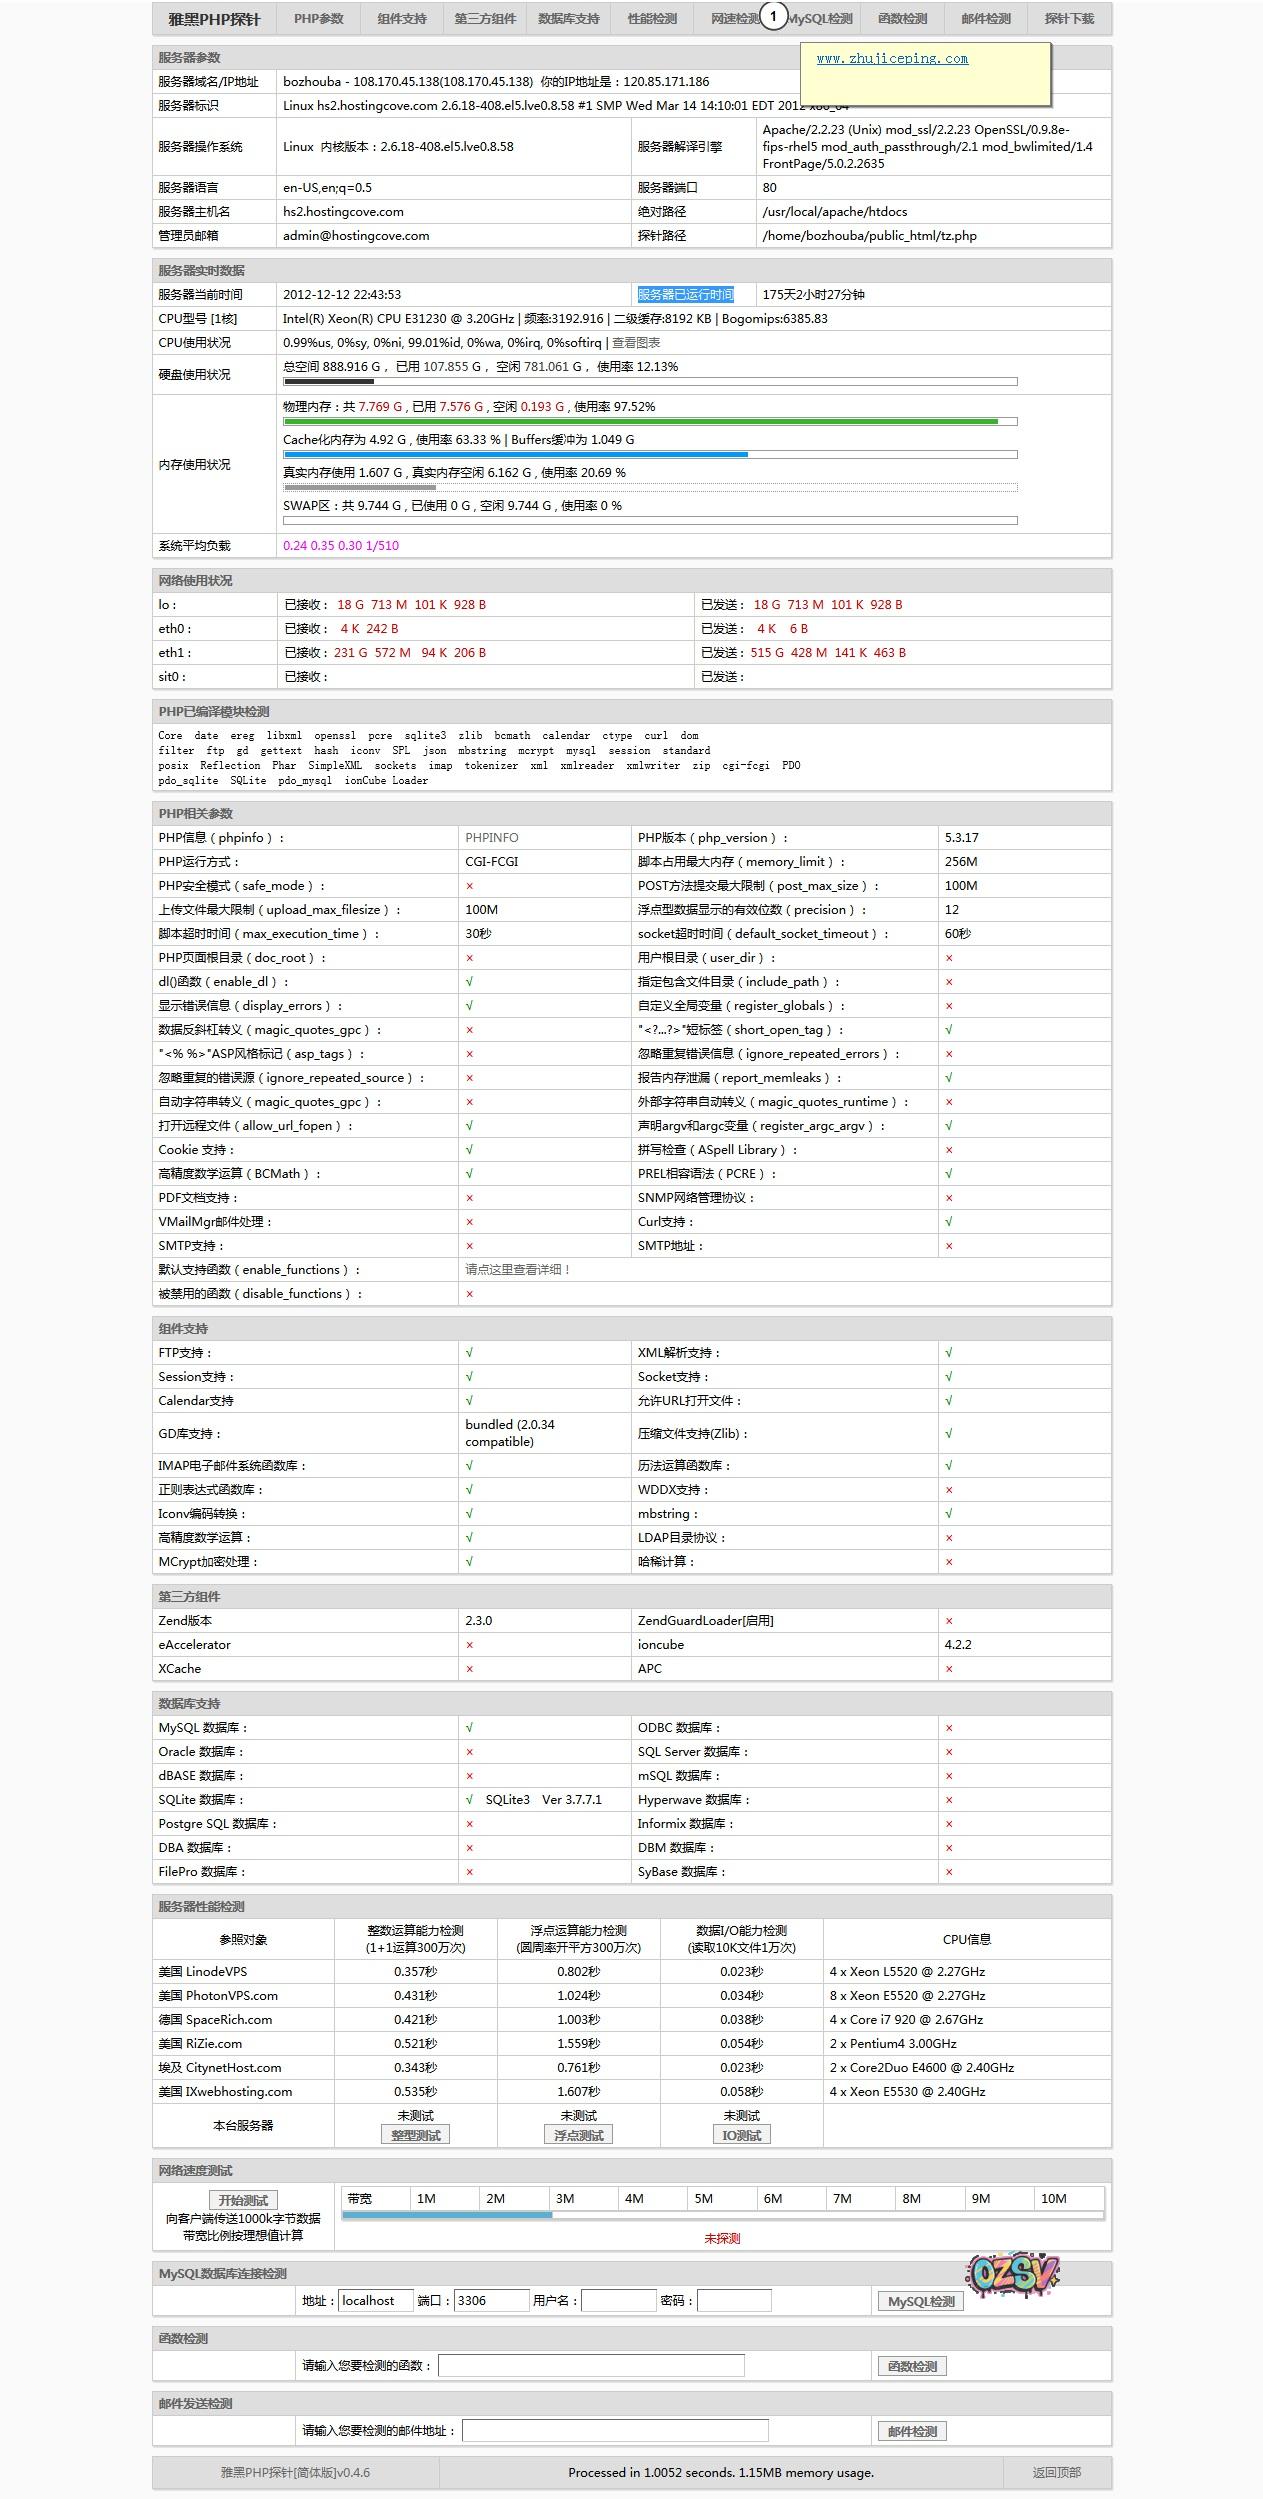Run the 整型测试 button
1263x2499 pixels.
click(x=415, y=2135)
